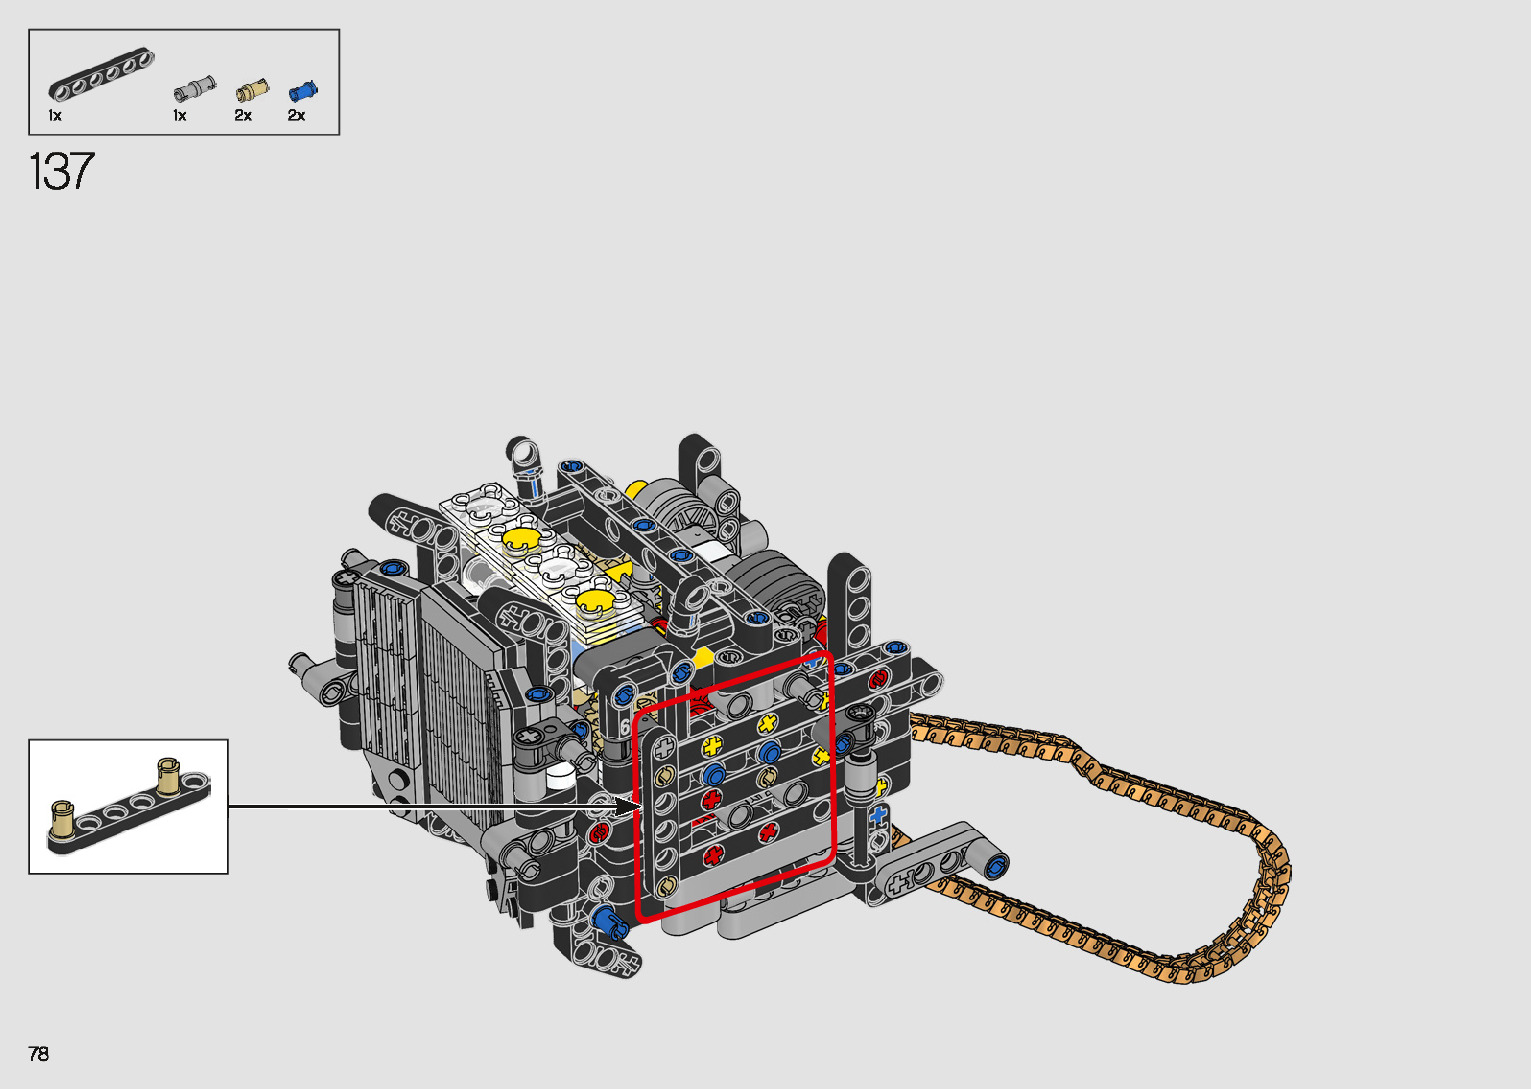The image size is (1531, 1089).
Task: Click the 1x quantity under gray pin
Action: 180,116
